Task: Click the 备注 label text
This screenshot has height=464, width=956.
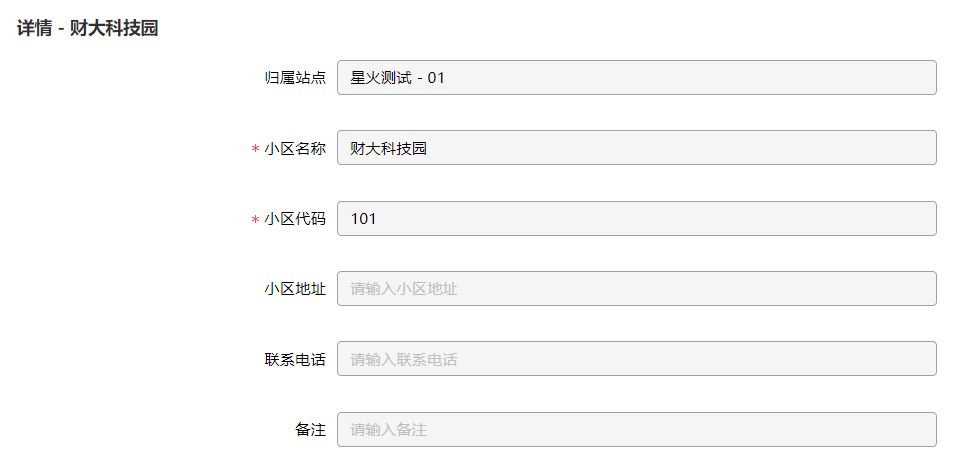Action: point(310,430)
